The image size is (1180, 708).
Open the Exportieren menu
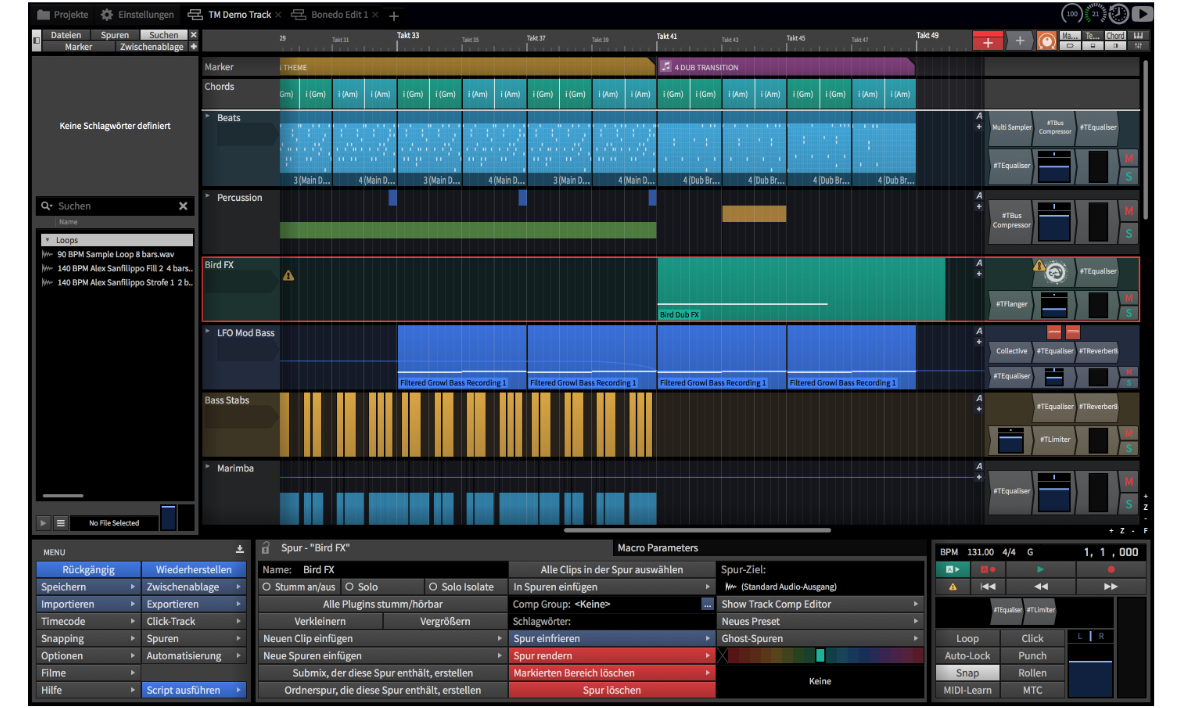point(193,604)
